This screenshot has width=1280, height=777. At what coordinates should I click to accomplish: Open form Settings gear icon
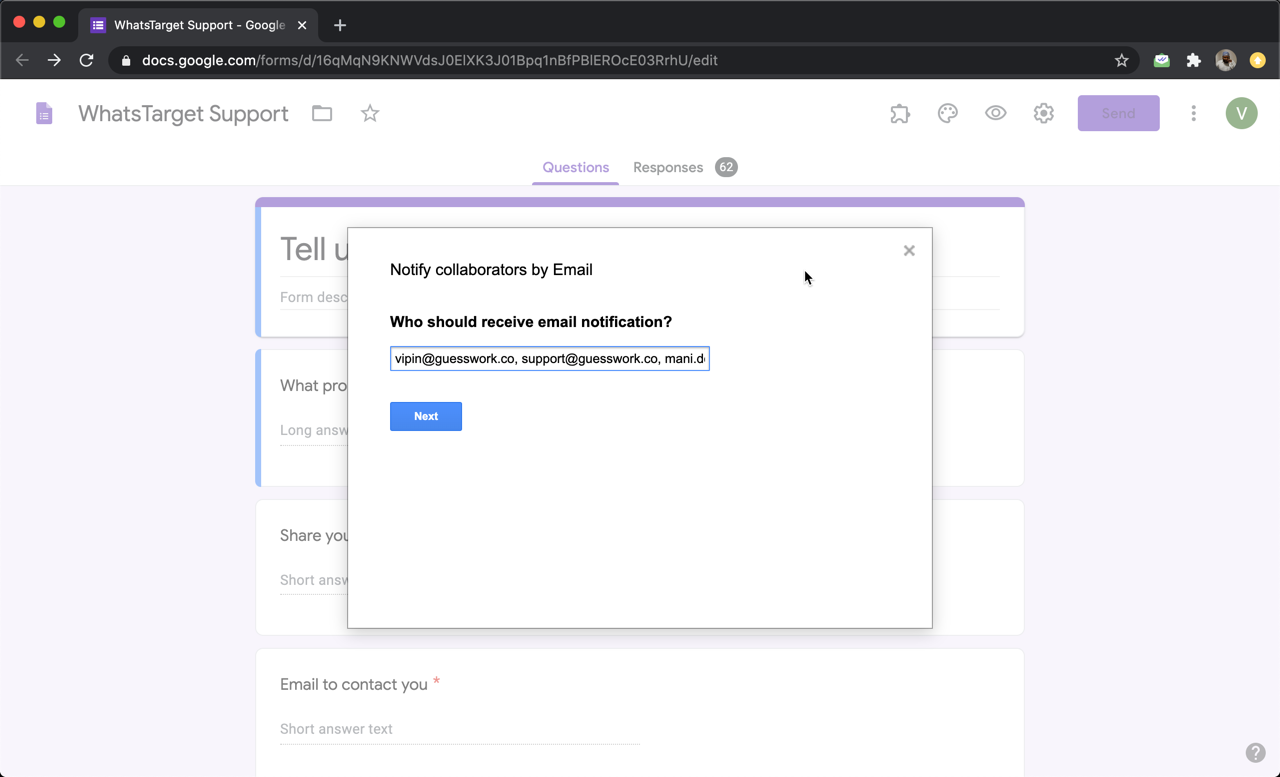tap(1043, 113)
